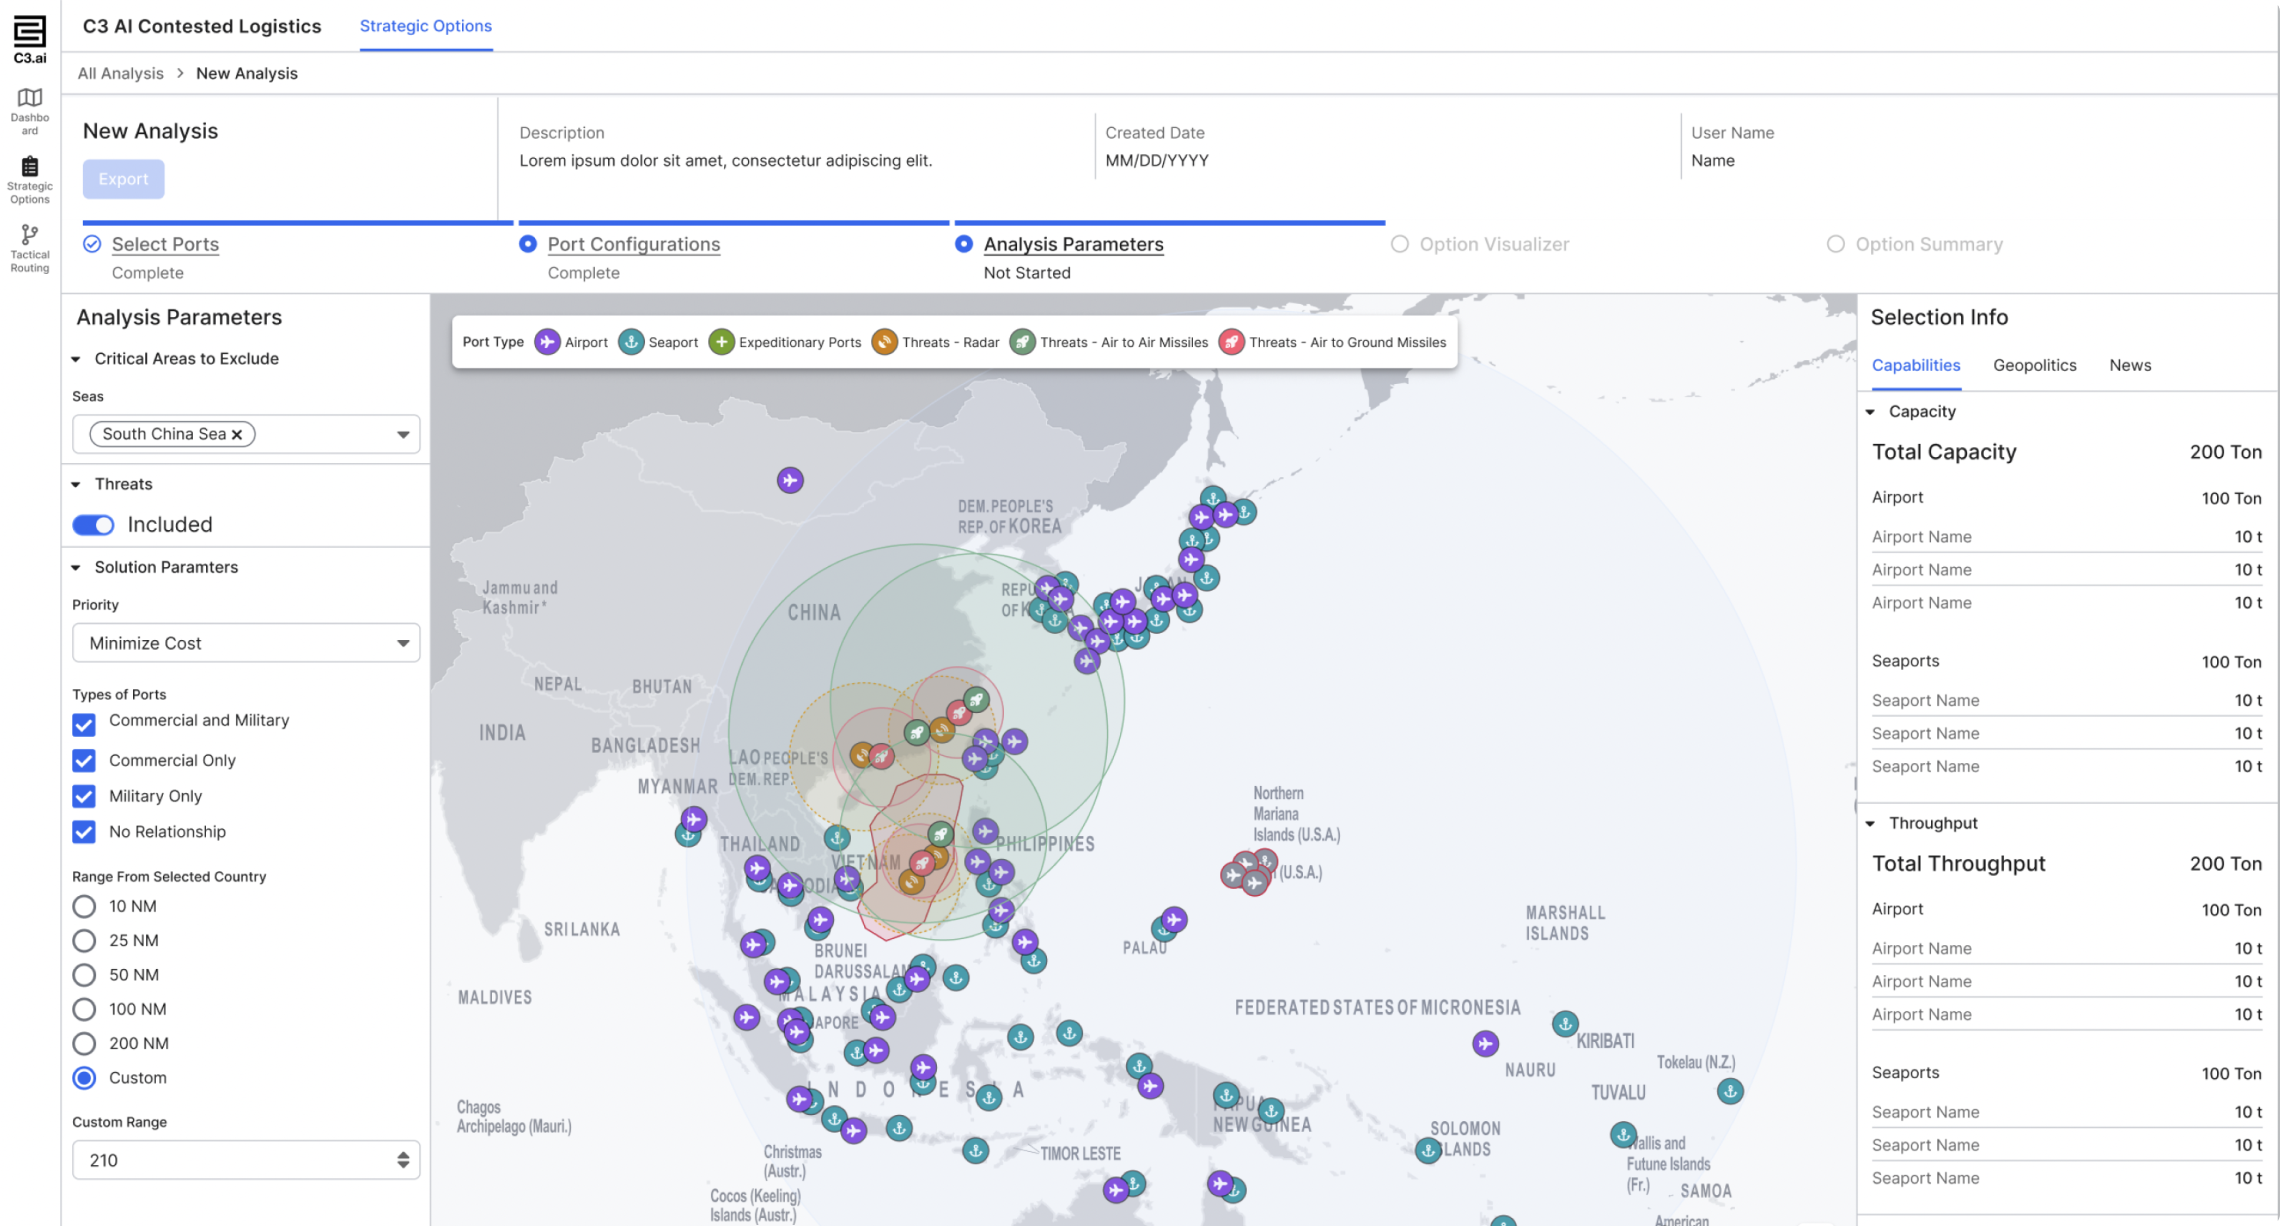Toggle the Threats Included switch
This screenshot has height=1226, width=2280.
click(93, 525)
